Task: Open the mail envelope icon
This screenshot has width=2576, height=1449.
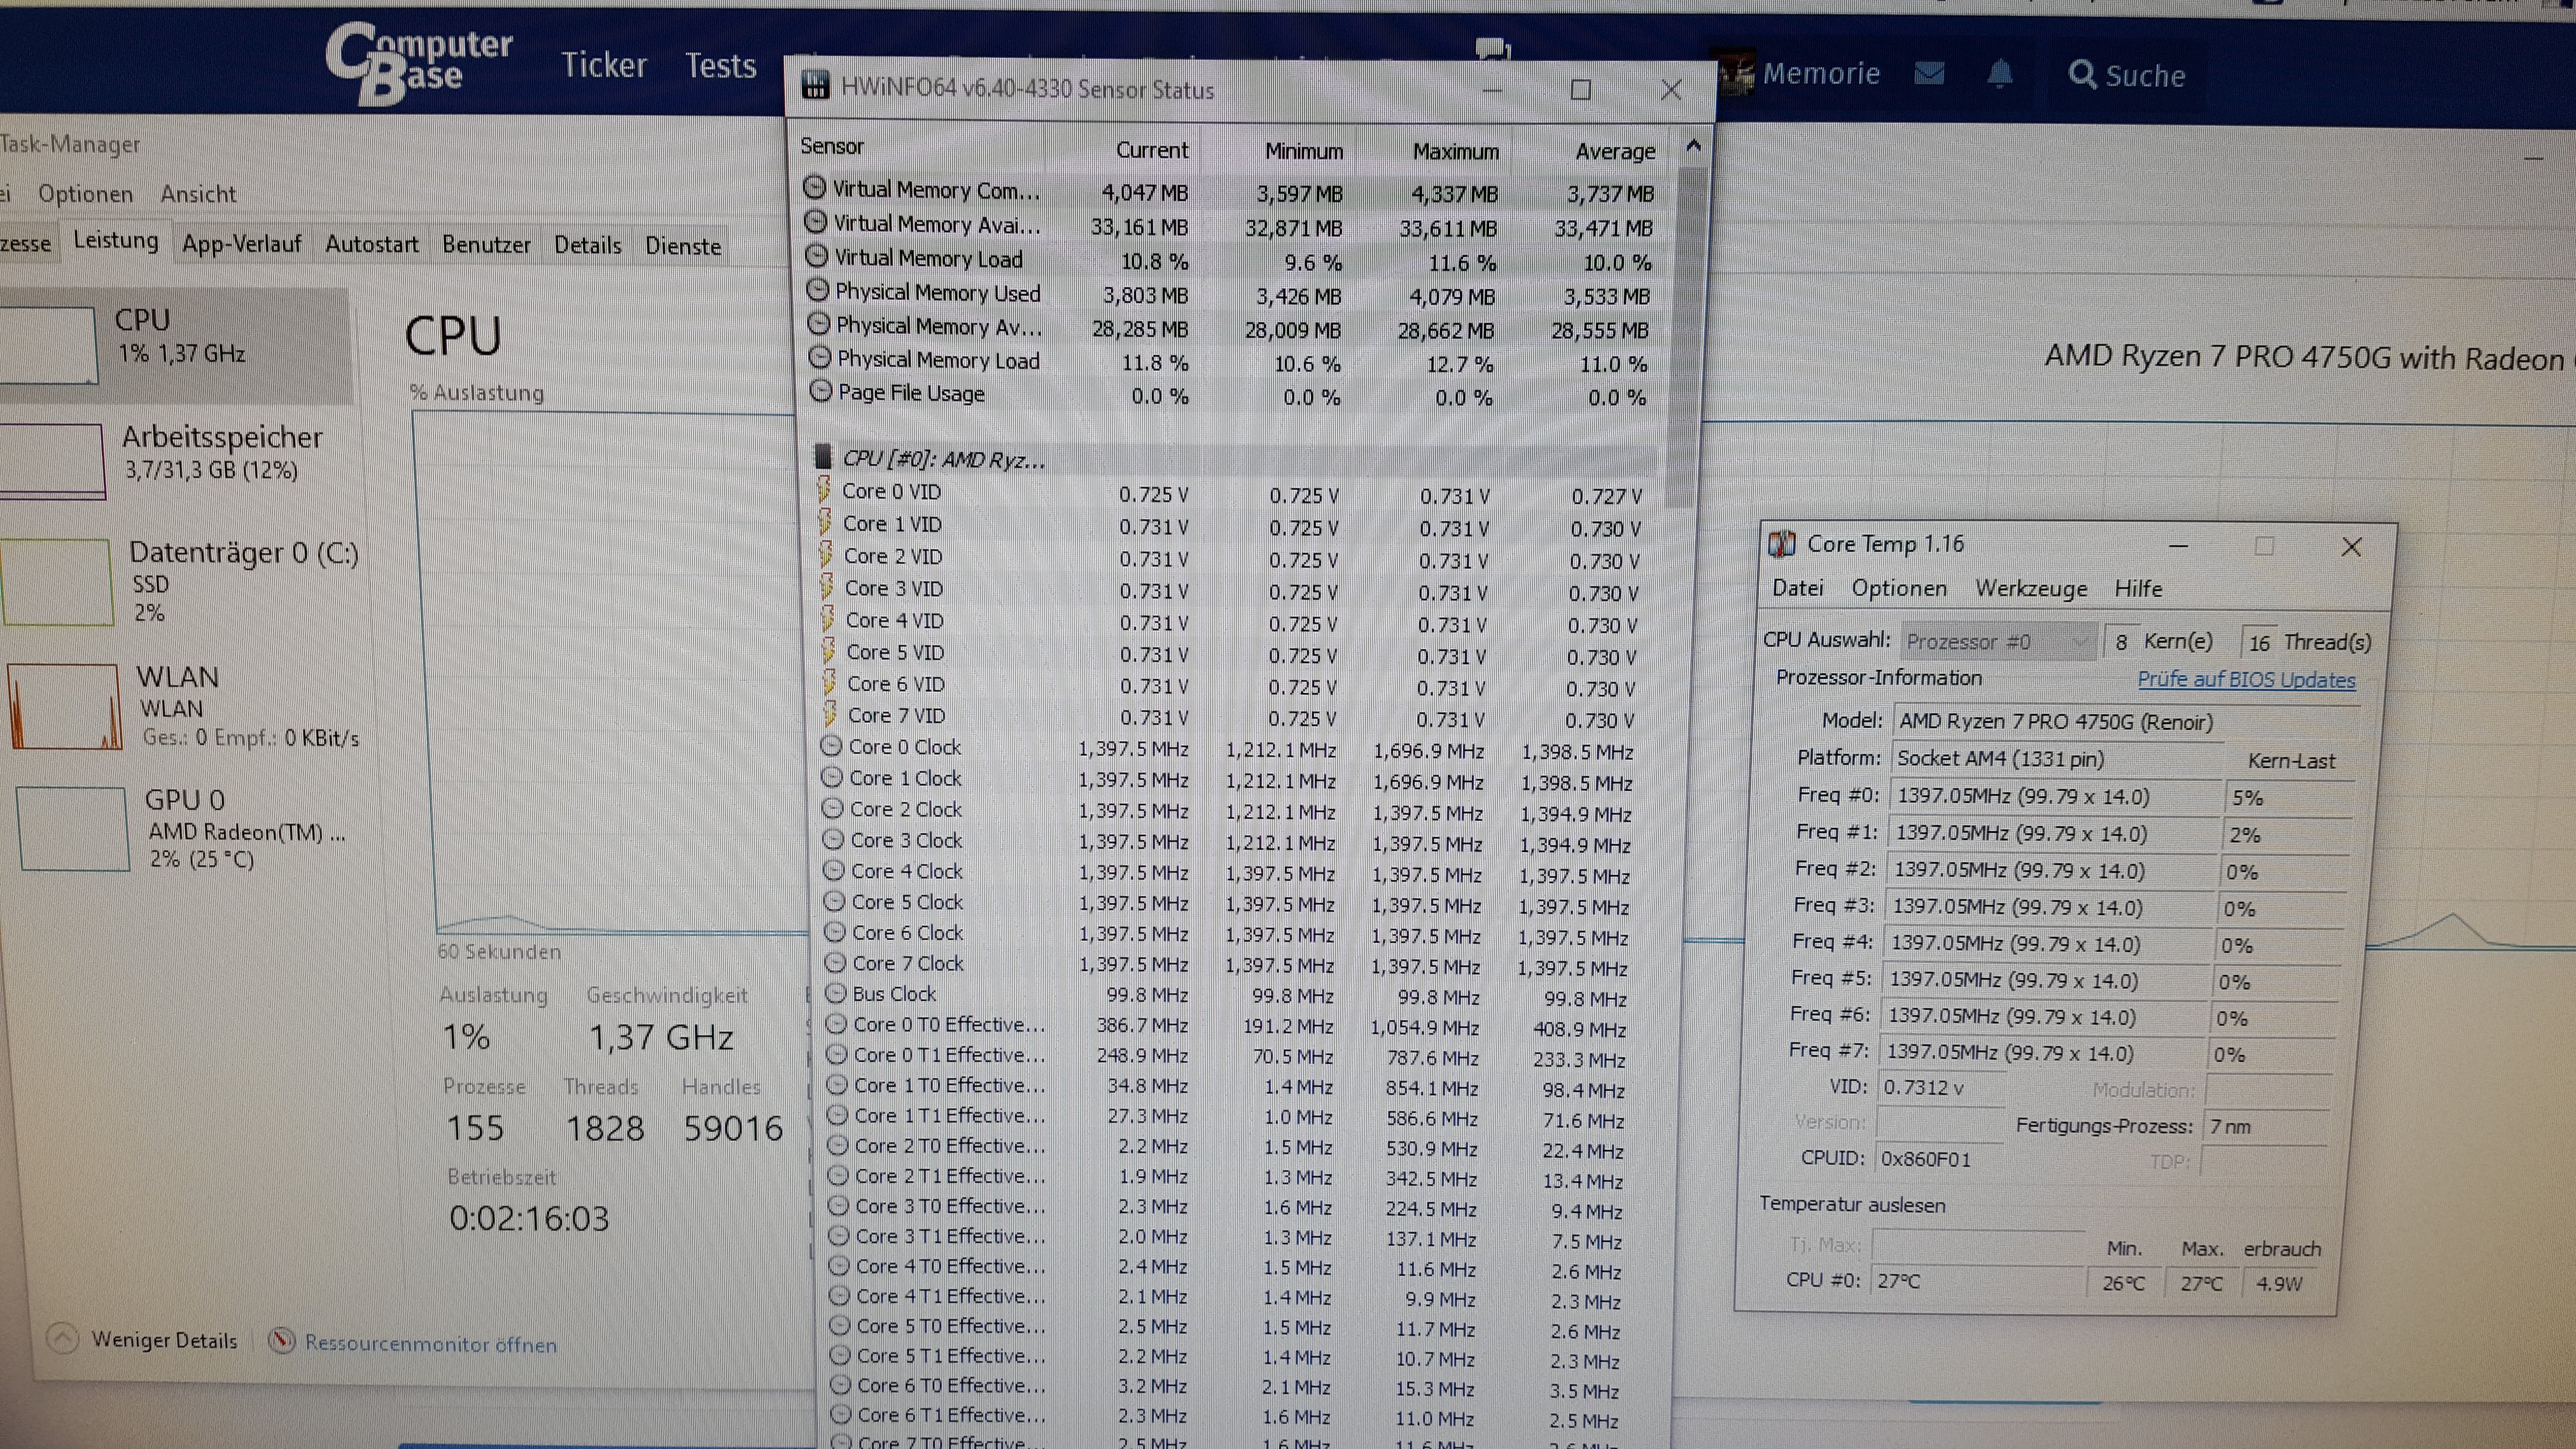Action: click(x=1929, y=73)
